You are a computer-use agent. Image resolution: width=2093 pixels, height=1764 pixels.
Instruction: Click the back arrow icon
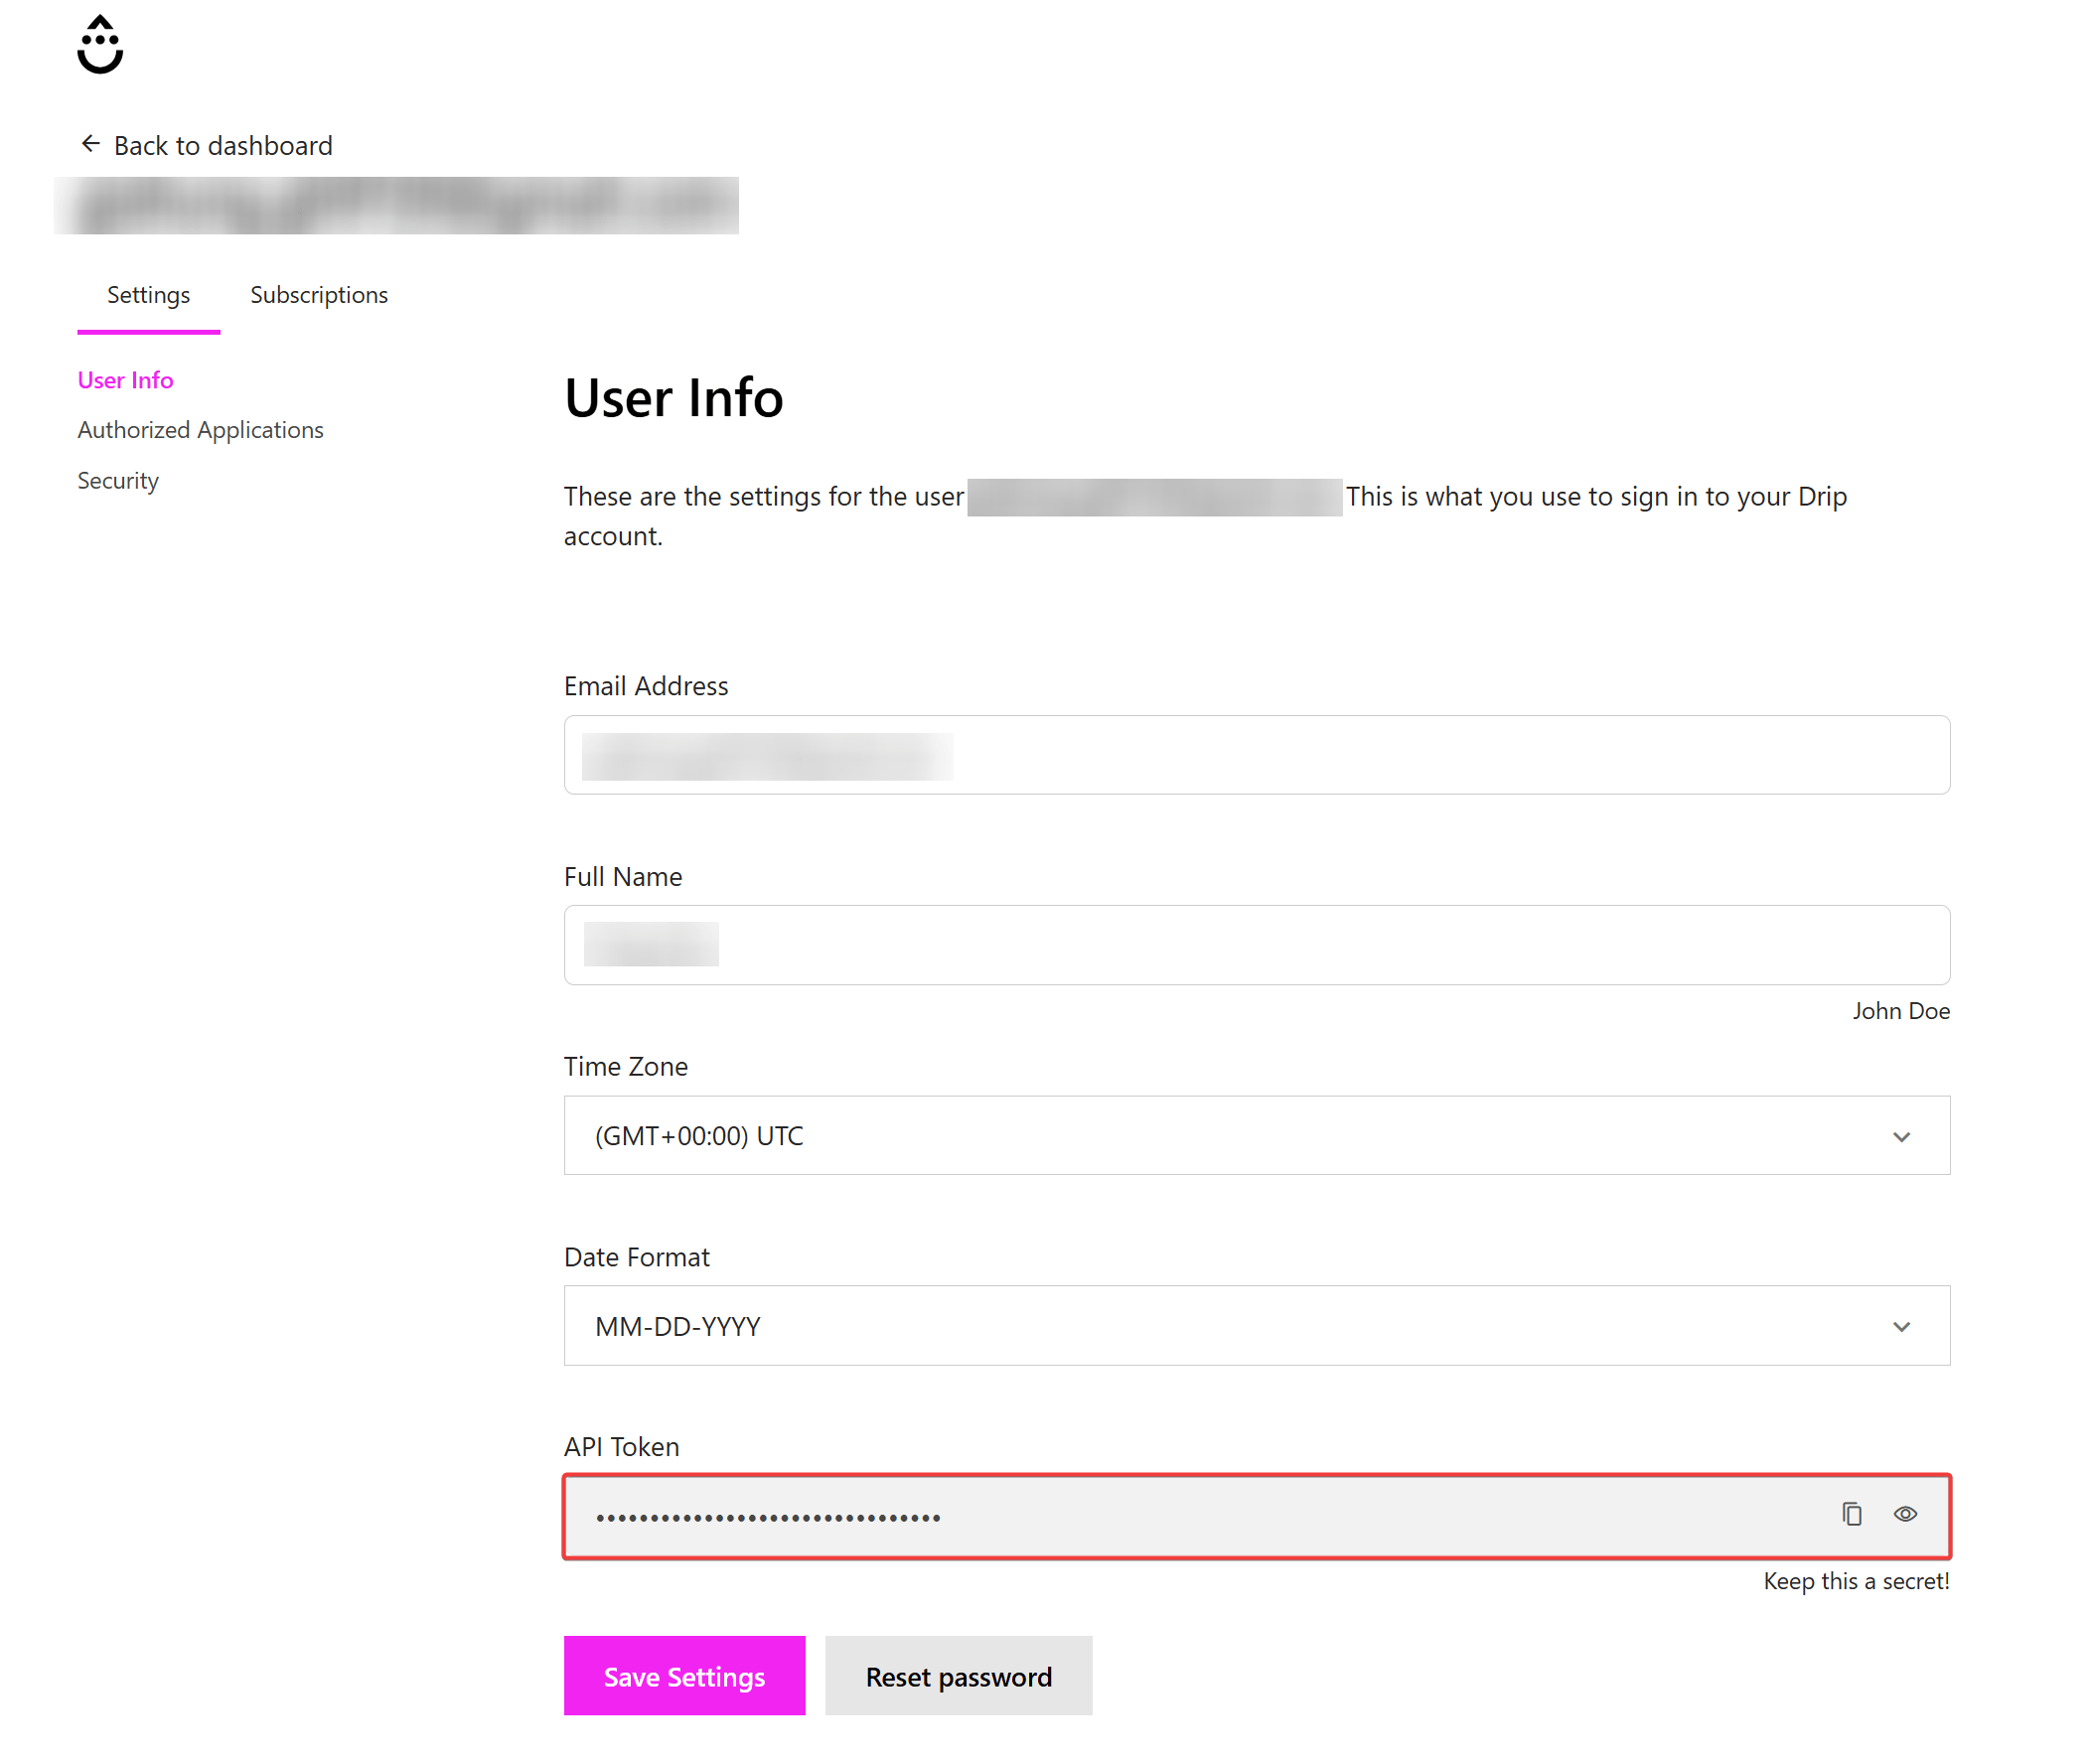pyautogui.click(x=90, y=144)
